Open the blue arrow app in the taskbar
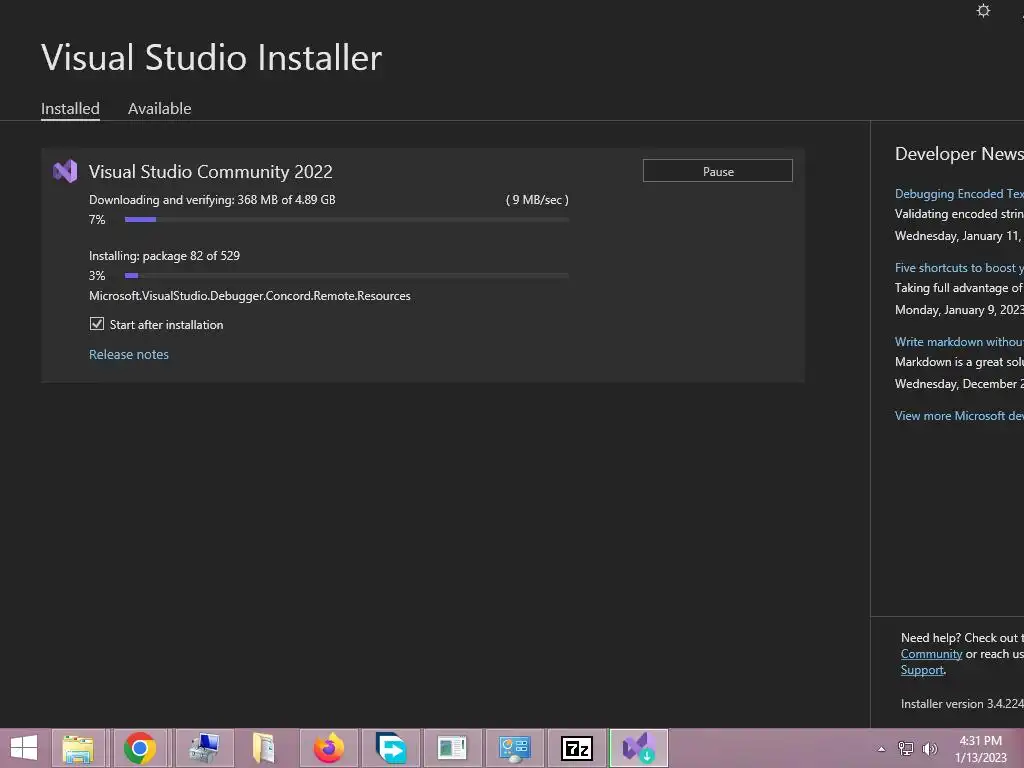This screenshot has width=1024, height=768. point(391,748)
